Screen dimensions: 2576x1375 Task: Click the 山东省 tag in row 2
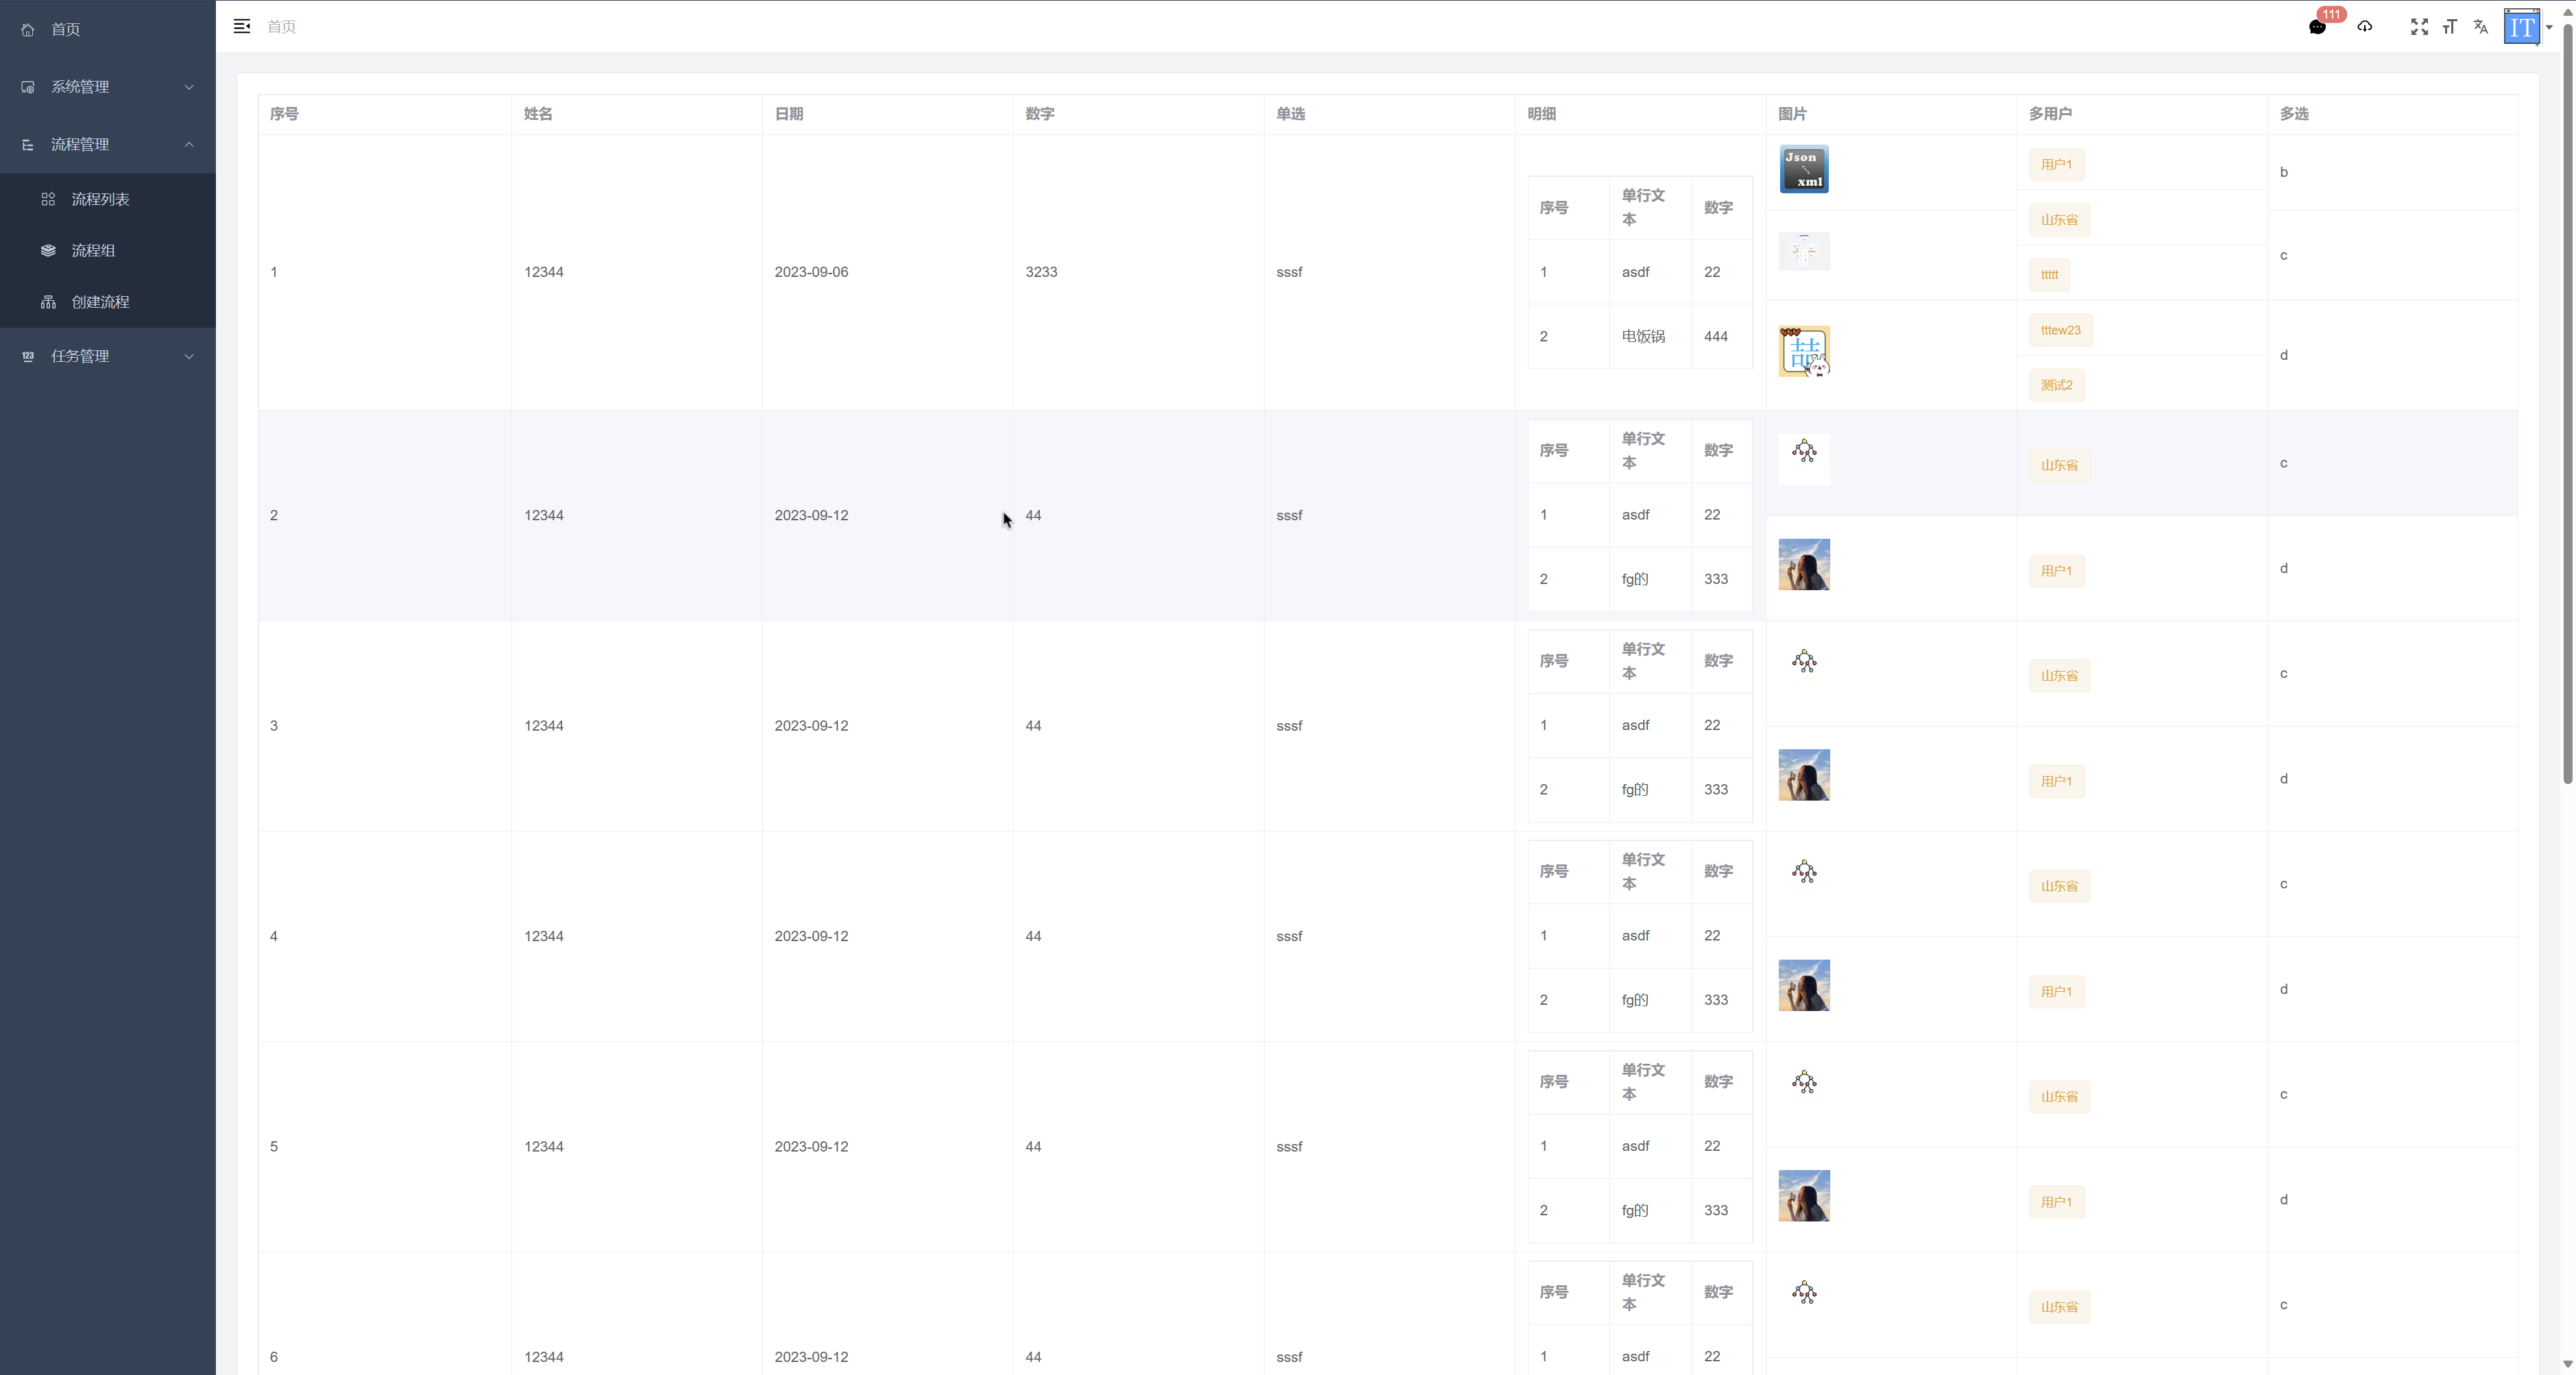2059,466
